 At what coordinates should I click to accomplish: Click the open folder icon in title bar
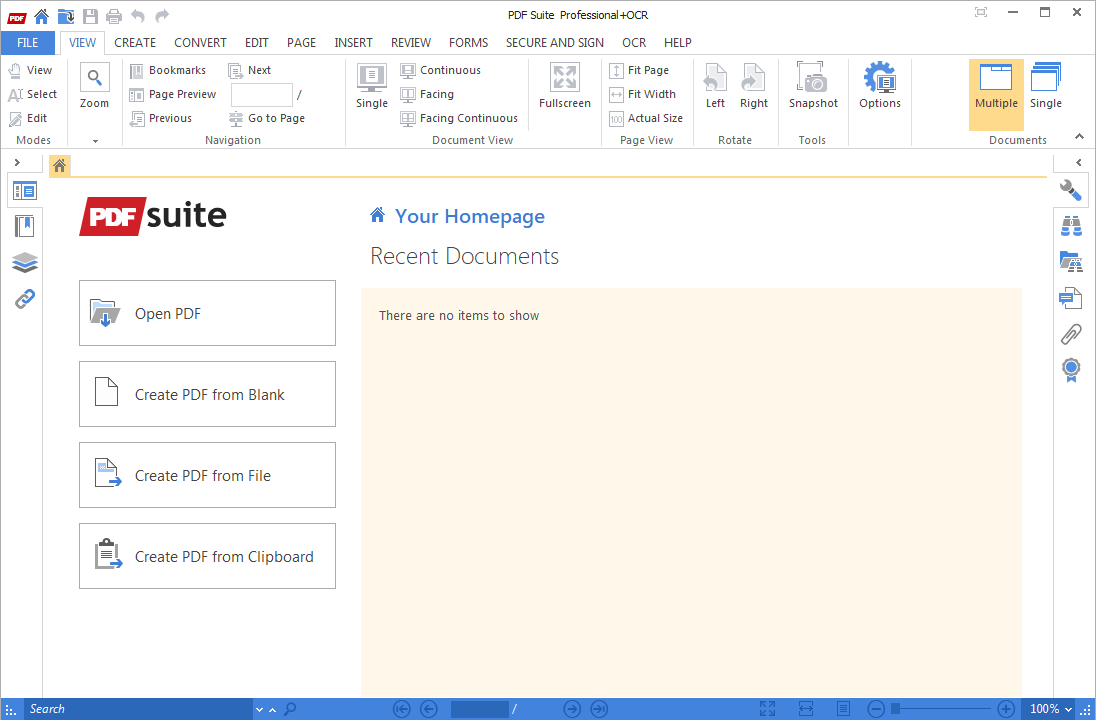pyautogui.click(x=66, y=15)
